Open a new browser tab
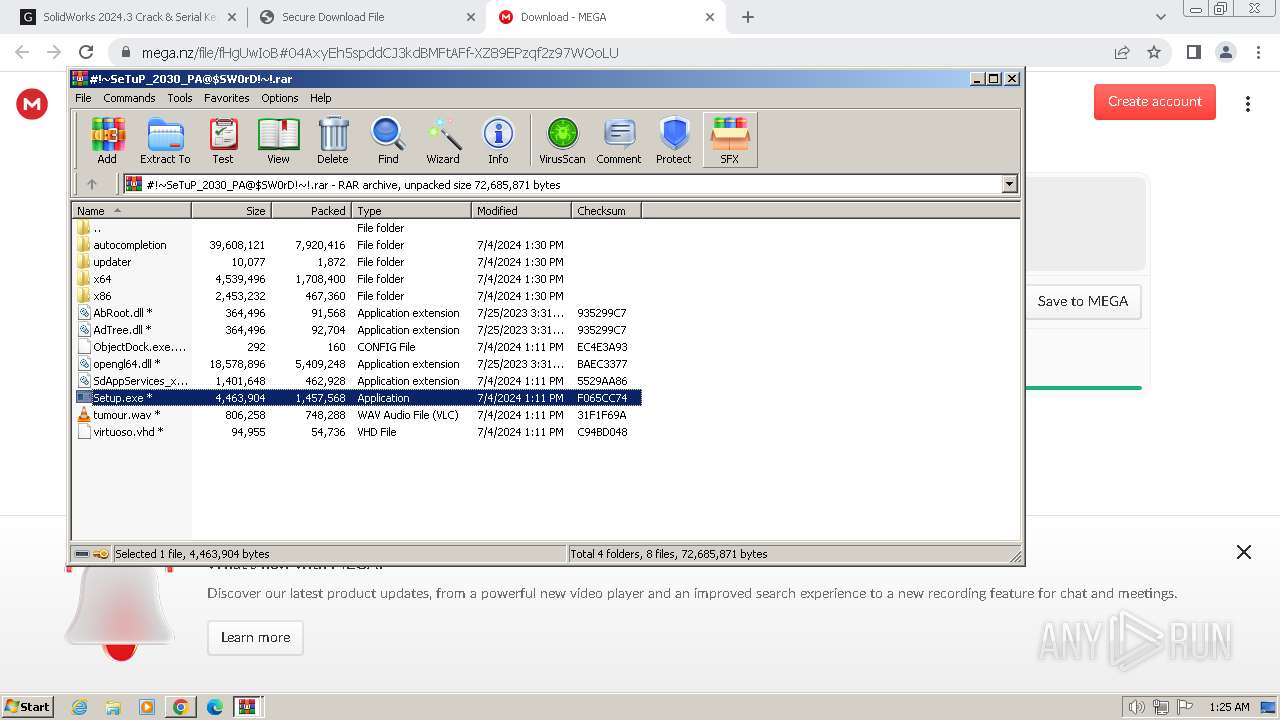This screenshot has height=720, width=1280. tap(748, 17)
